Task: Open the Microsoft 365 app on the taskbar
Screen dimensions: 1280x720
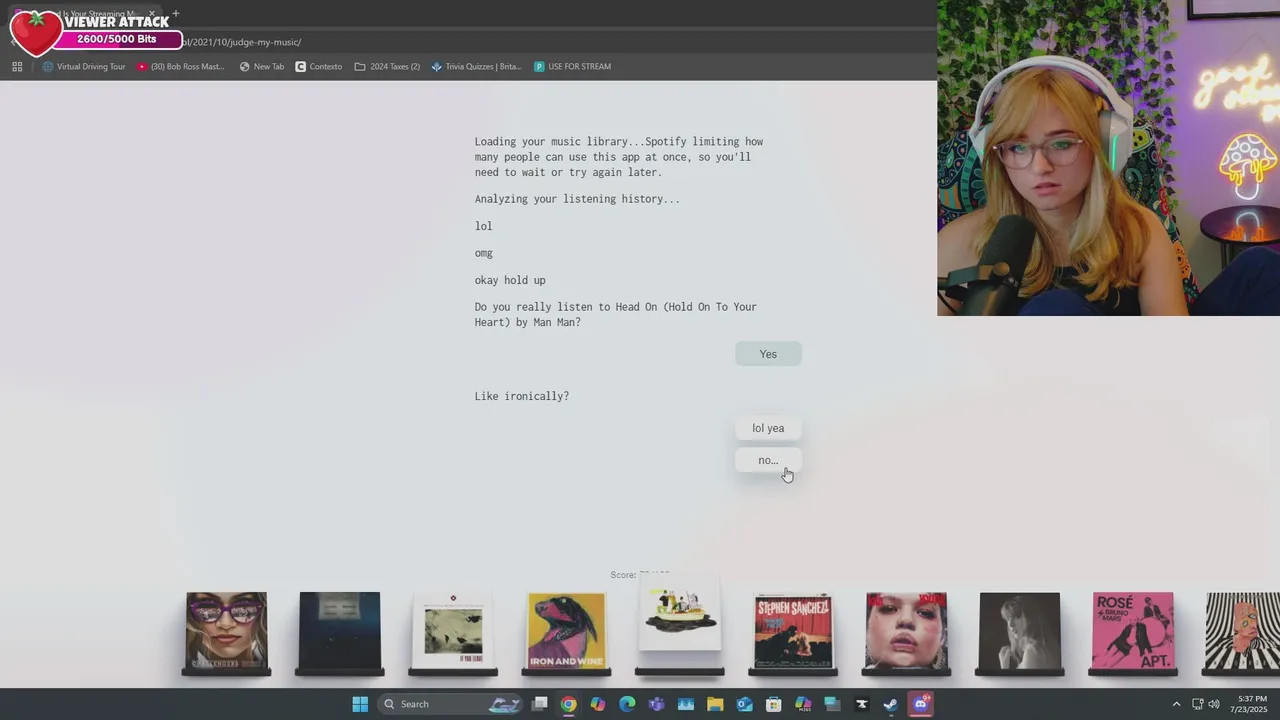Action: point(803,704)
